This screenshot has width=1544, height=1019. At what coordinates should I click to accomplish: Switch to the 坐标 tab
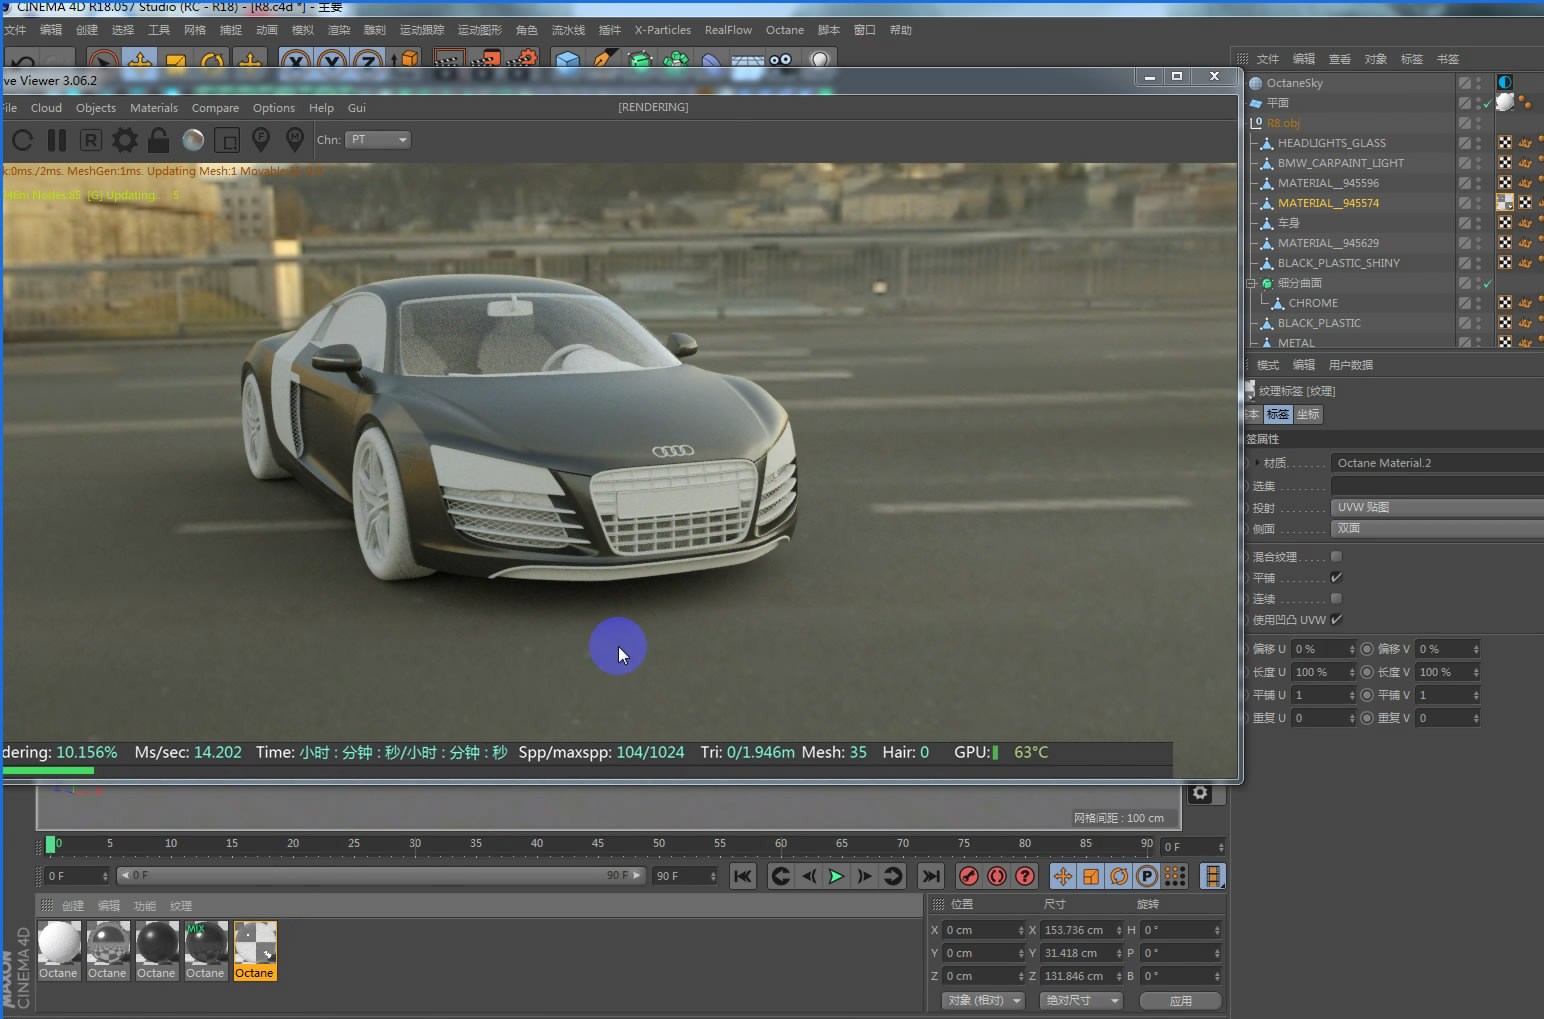tap(1308, 414)
